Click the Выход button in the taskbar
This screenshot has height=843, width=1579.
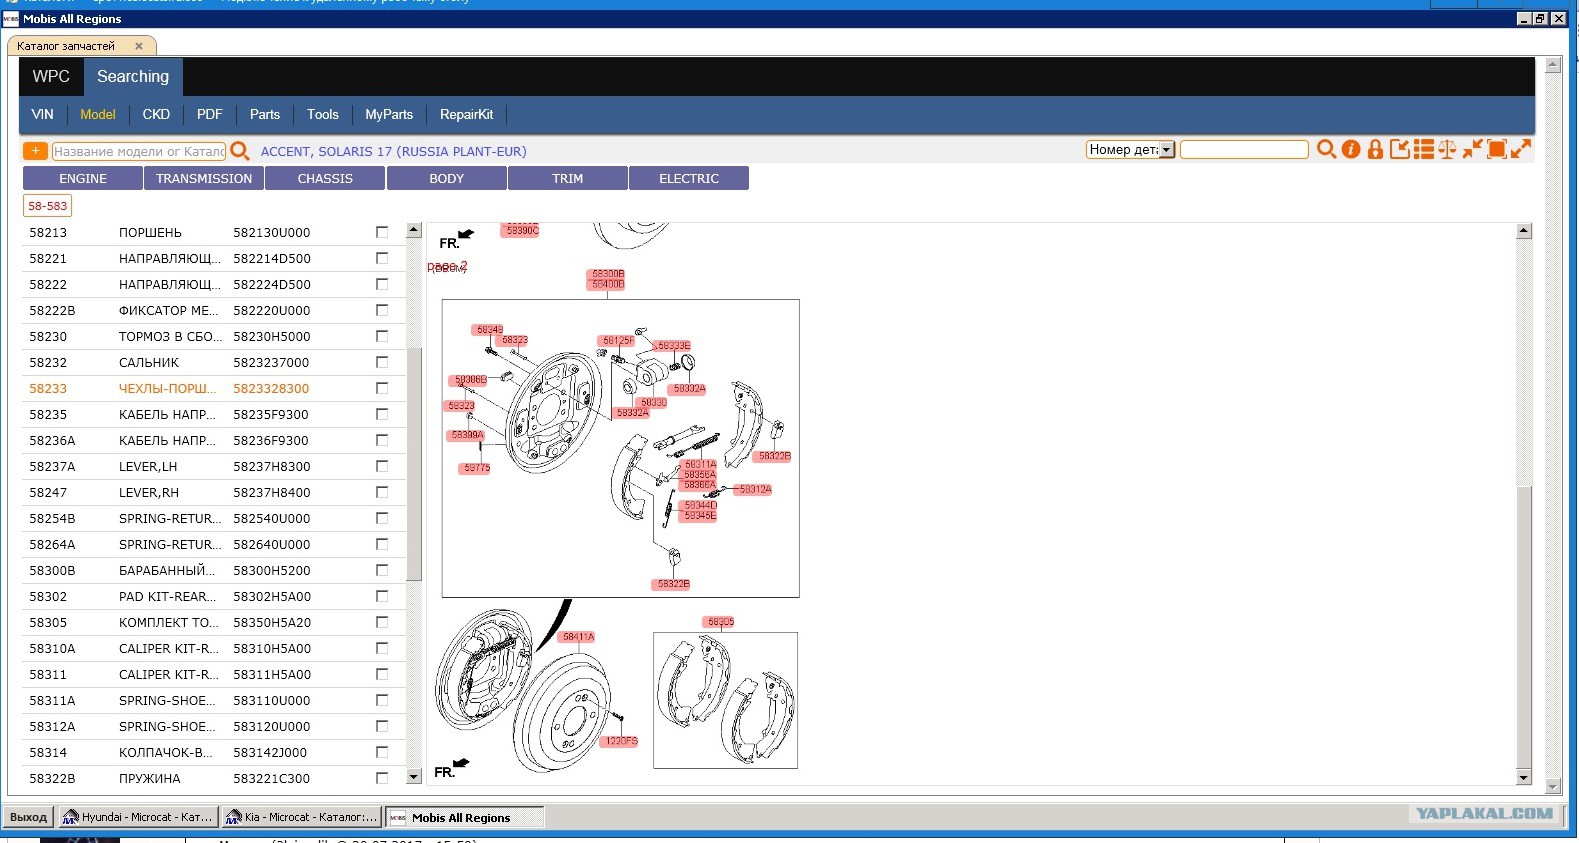(x=28, y=817)
